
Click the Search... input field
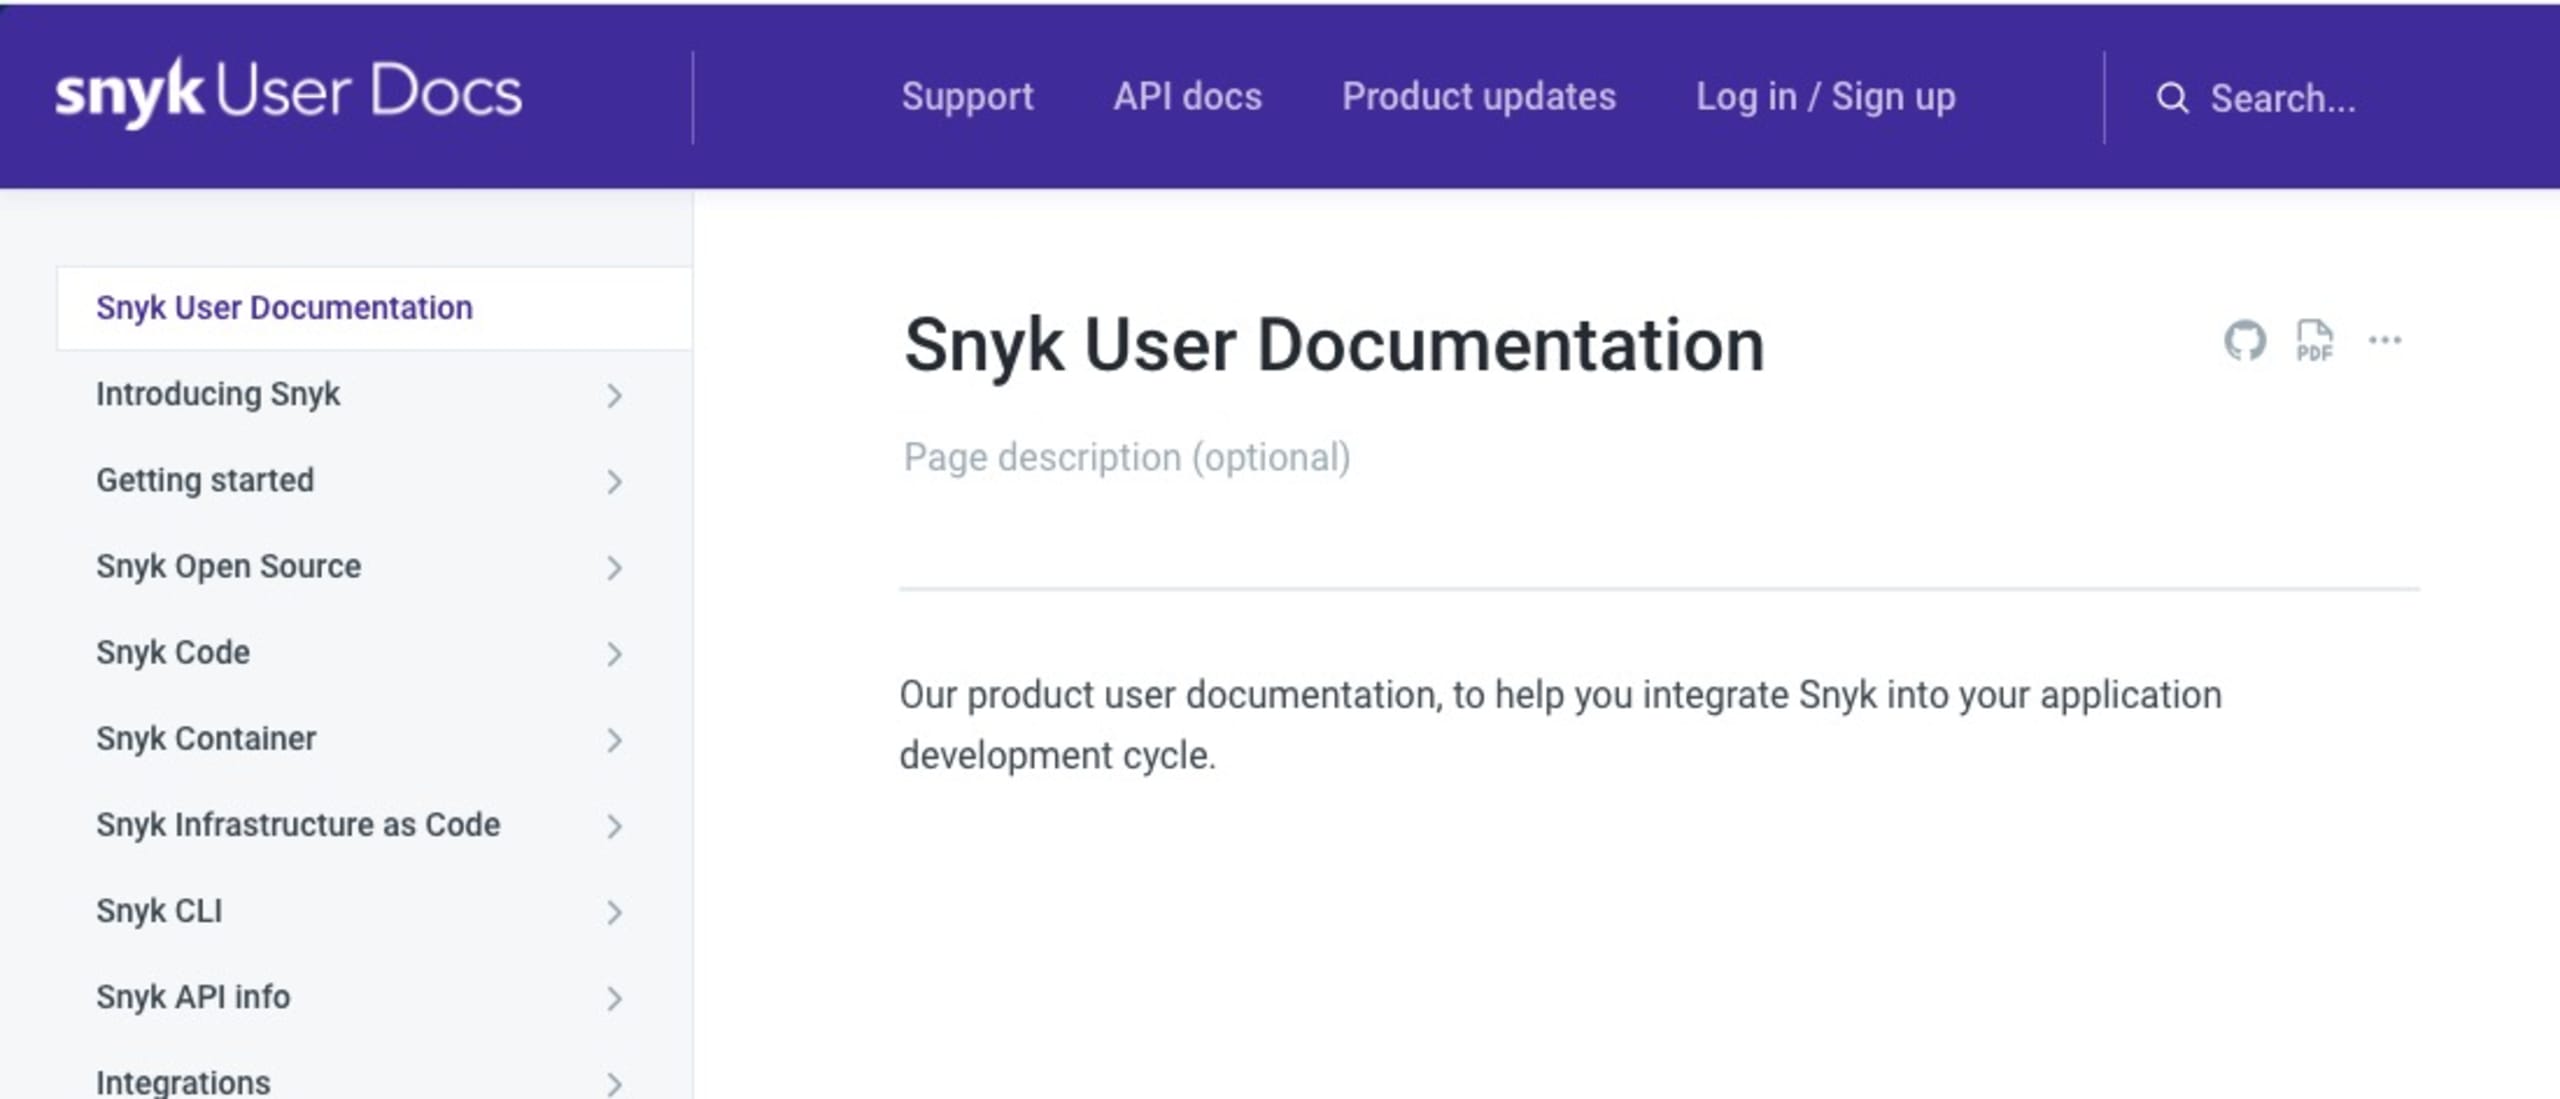(2283, 98)
